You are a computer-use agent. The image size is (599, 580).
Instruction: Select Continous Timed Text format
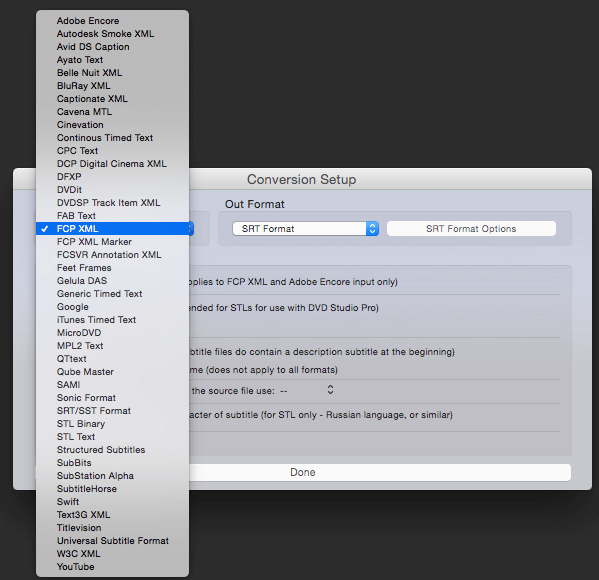[112, 138]
